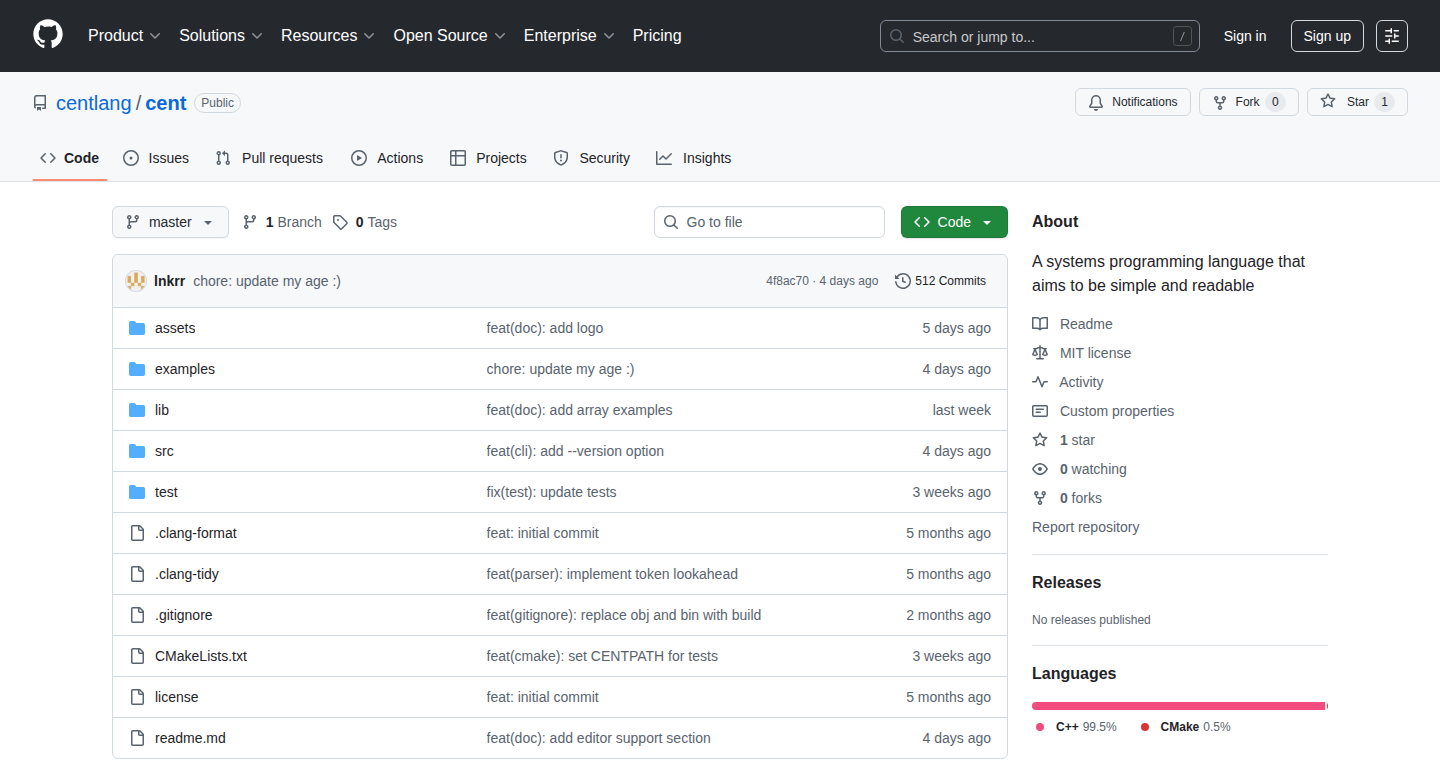1440x761 pixels.
Task: Open commit 'feat(cli): add --version option'
Action: 575,451
